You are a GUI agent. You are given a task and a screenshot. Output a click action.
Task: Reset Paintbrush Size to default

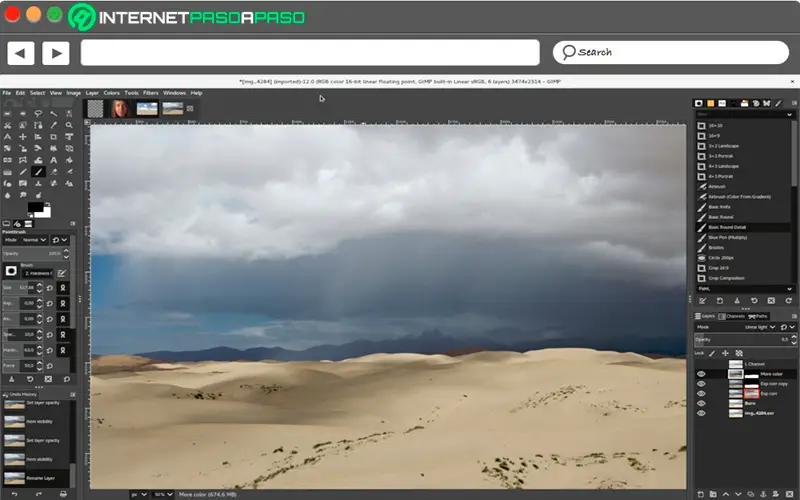point(49,288)
